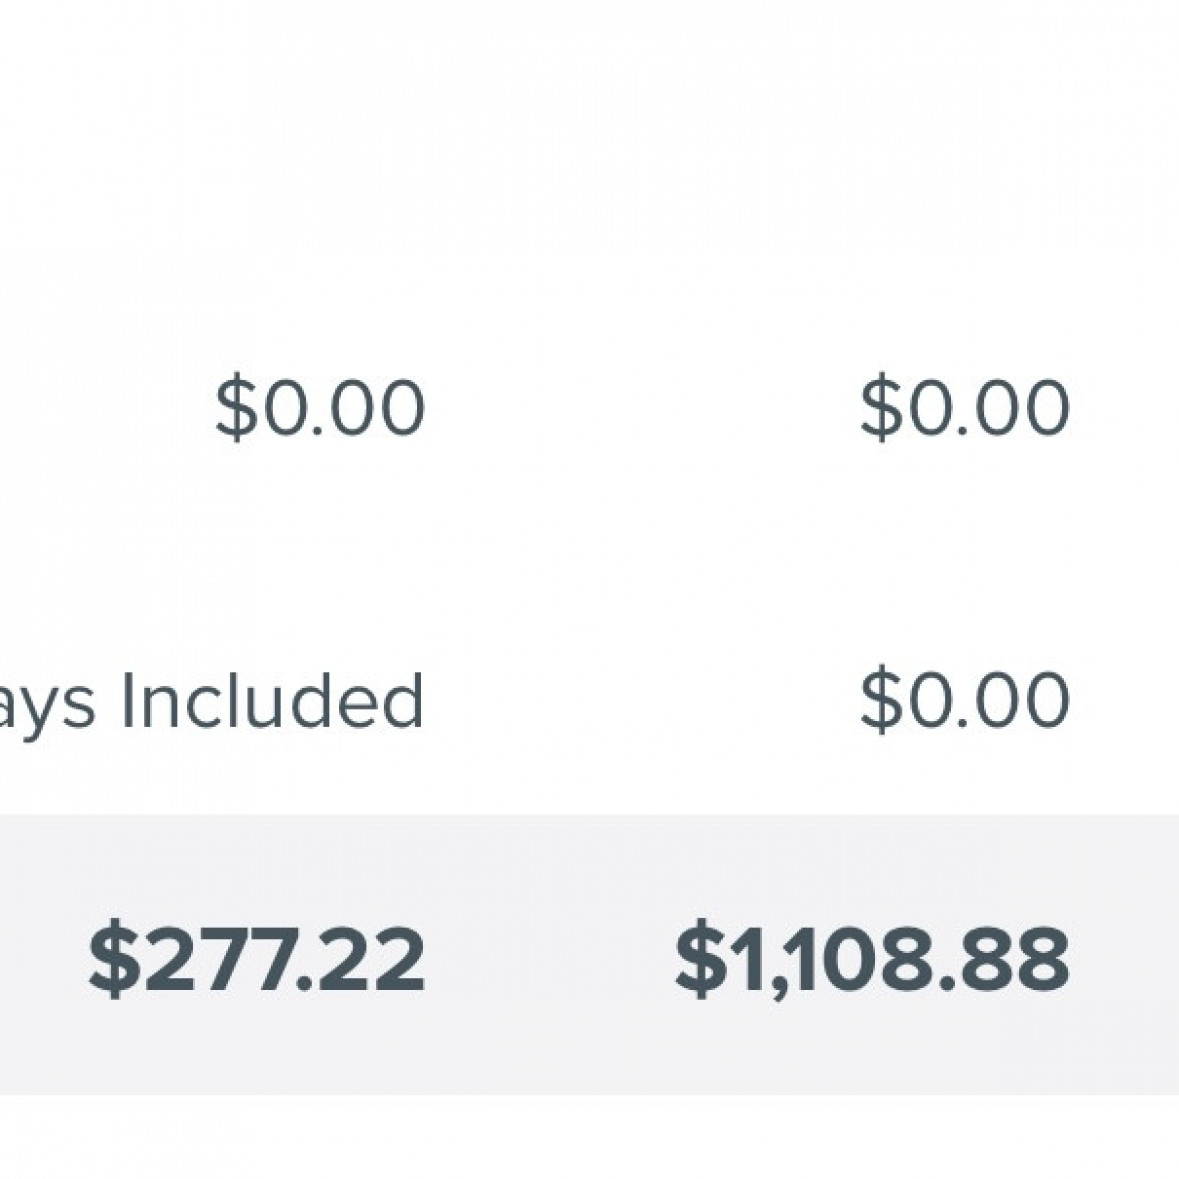Click the white area below the gray total row
Image resolution: width=1179 pixels, height=1179 pixels.
590,1138
